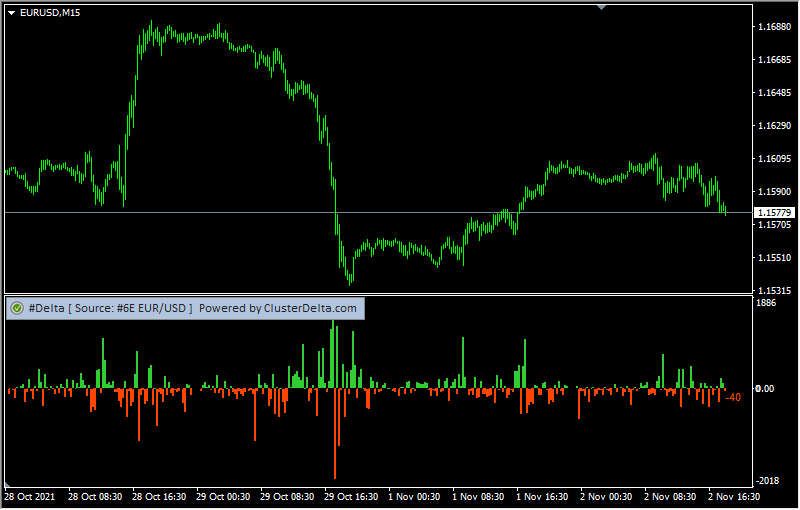Click the #Delta Source #6E EUR/USD label
This screenshot has width=800, height=510.
[x=110, y=308]
